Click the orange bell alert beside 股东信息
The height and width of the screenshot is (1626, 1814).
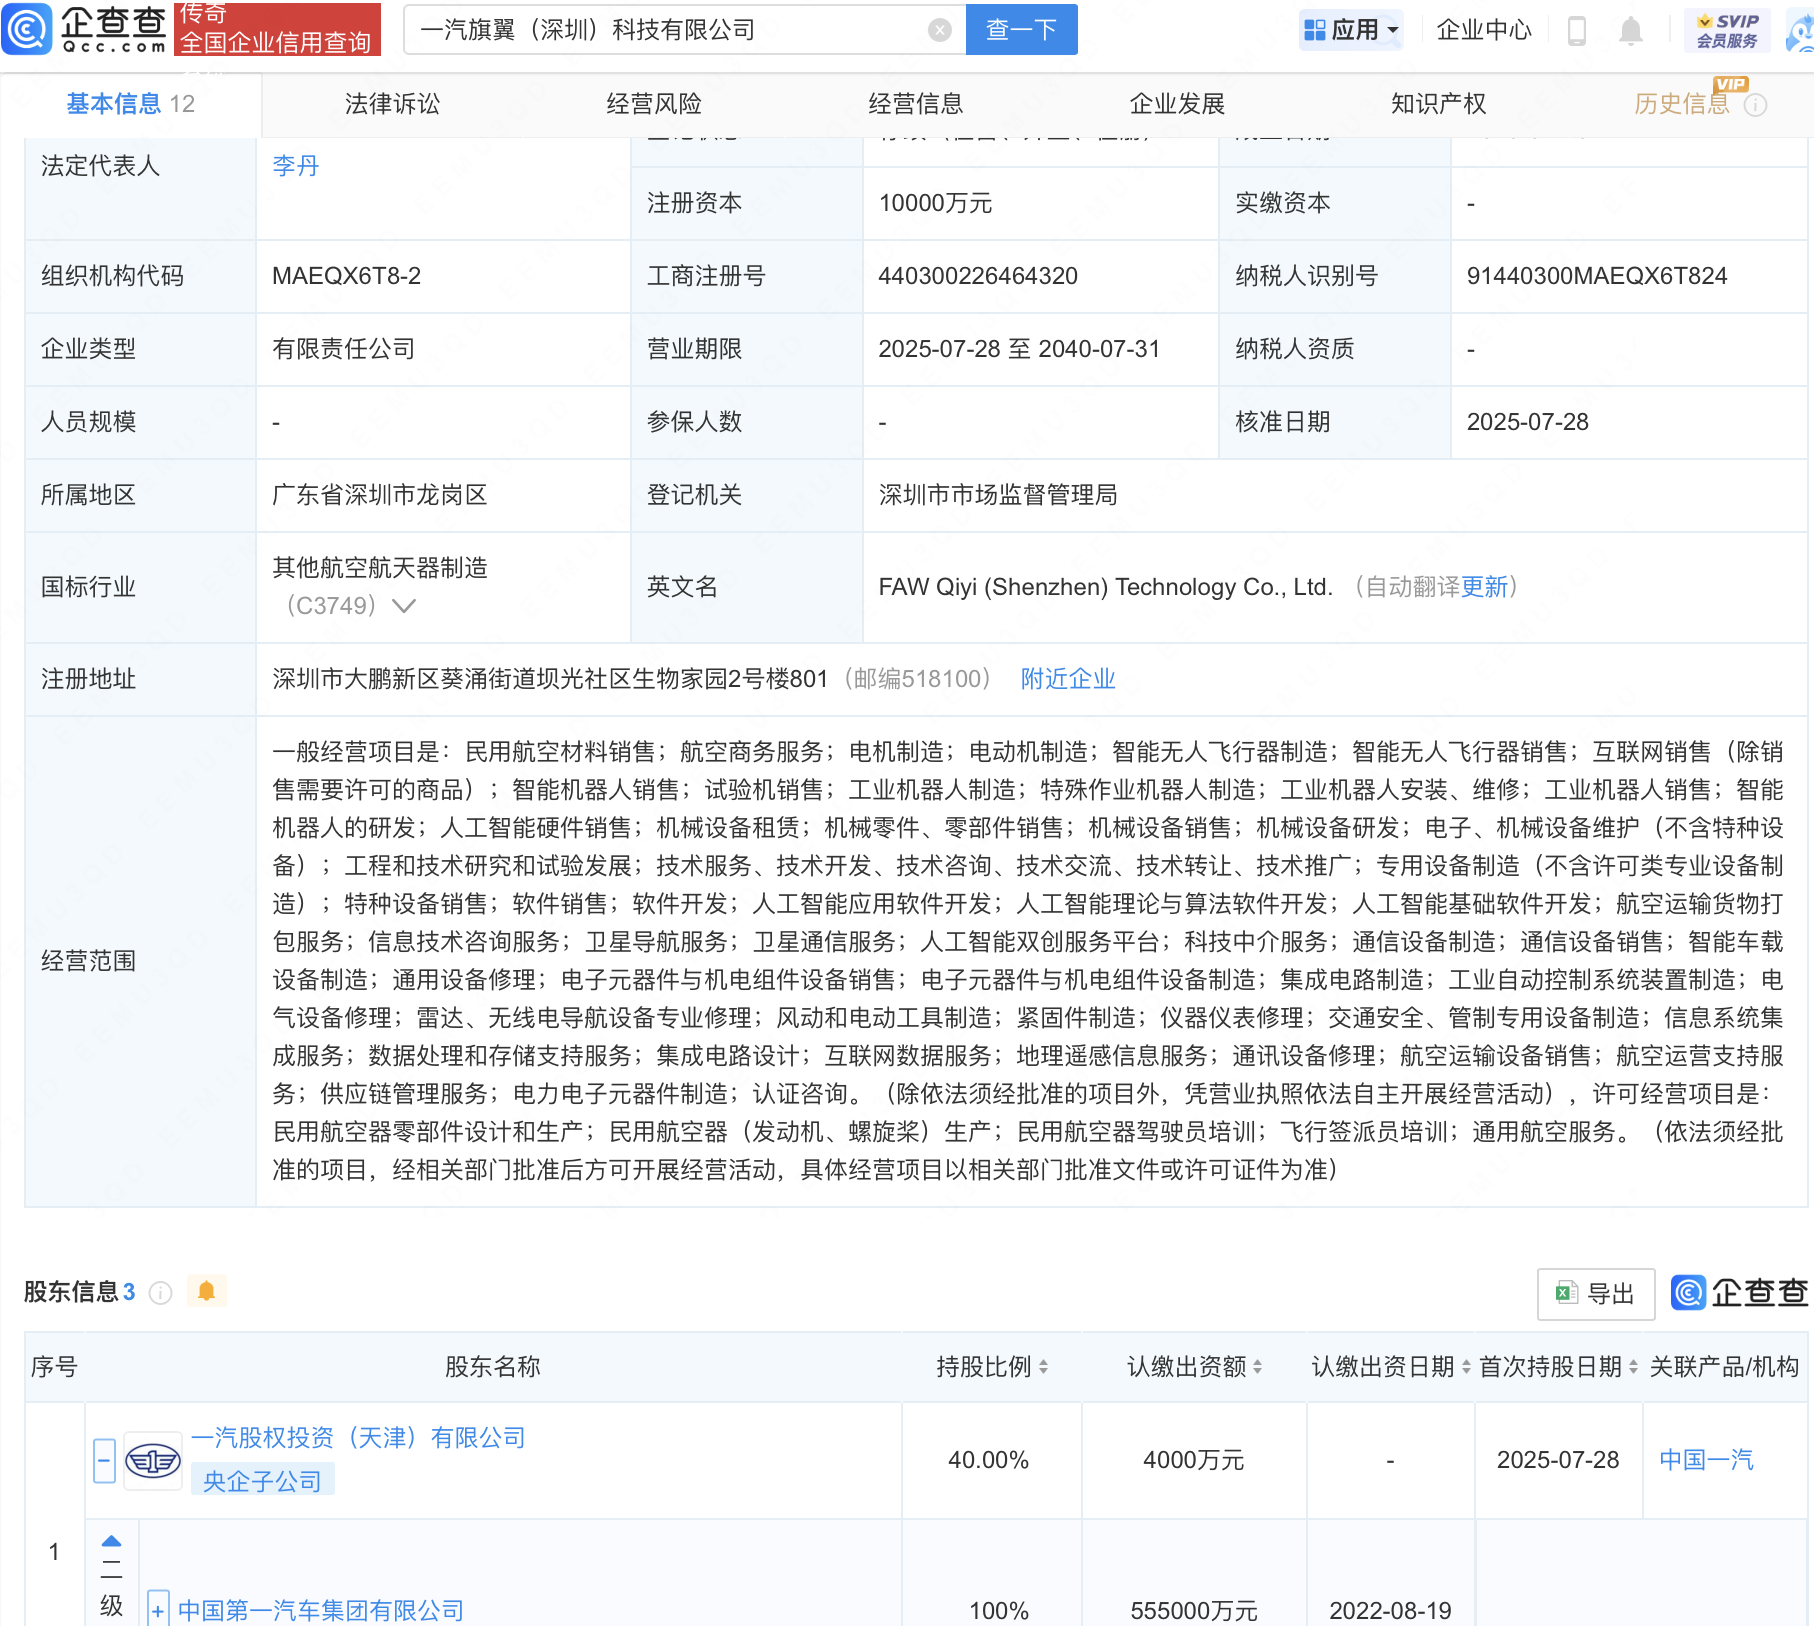pos(207,1291)
